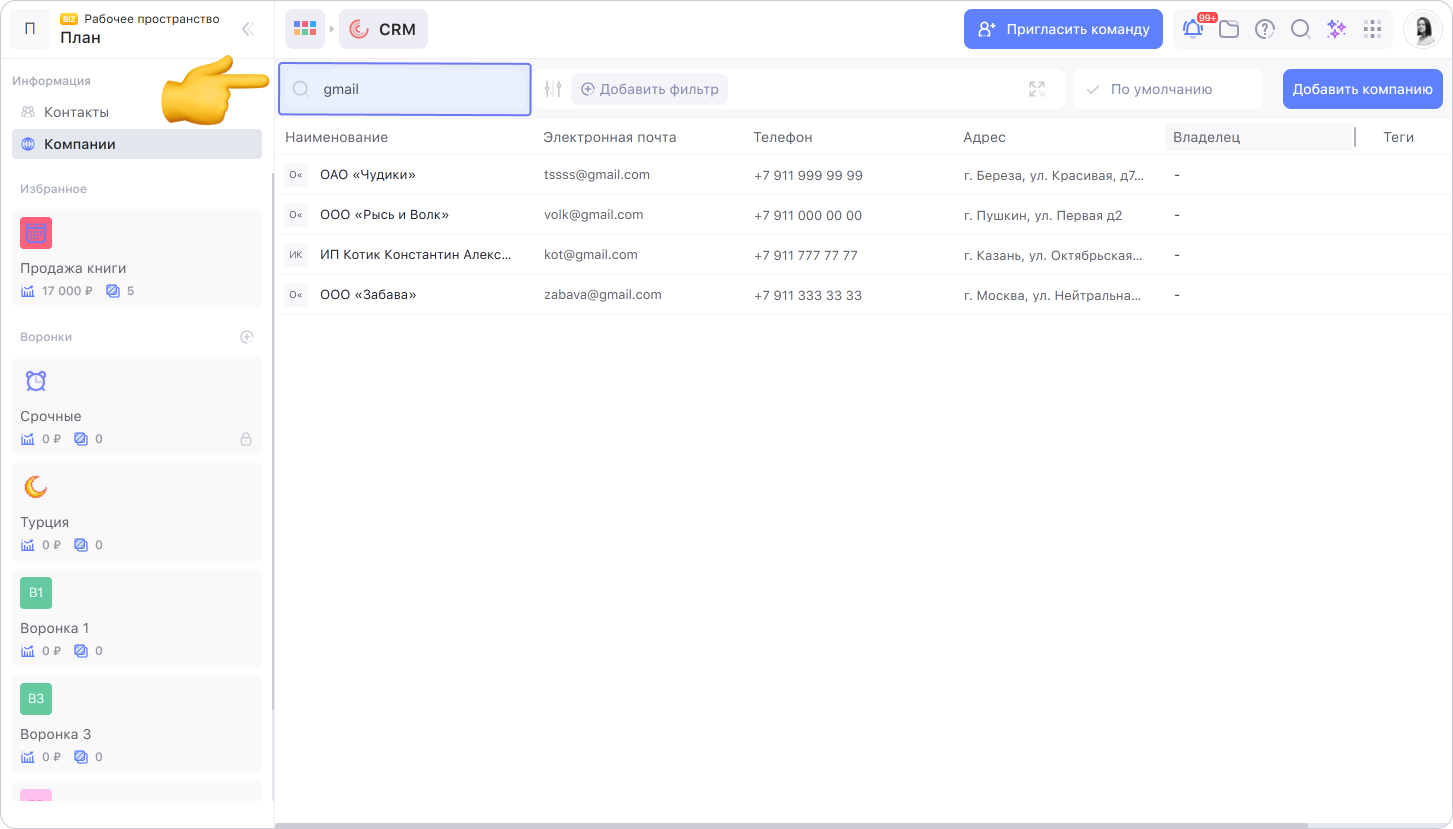This screenshot has height=829, width=1453.
Task: Select Компании in sidebar
Action: pos(80,144)
